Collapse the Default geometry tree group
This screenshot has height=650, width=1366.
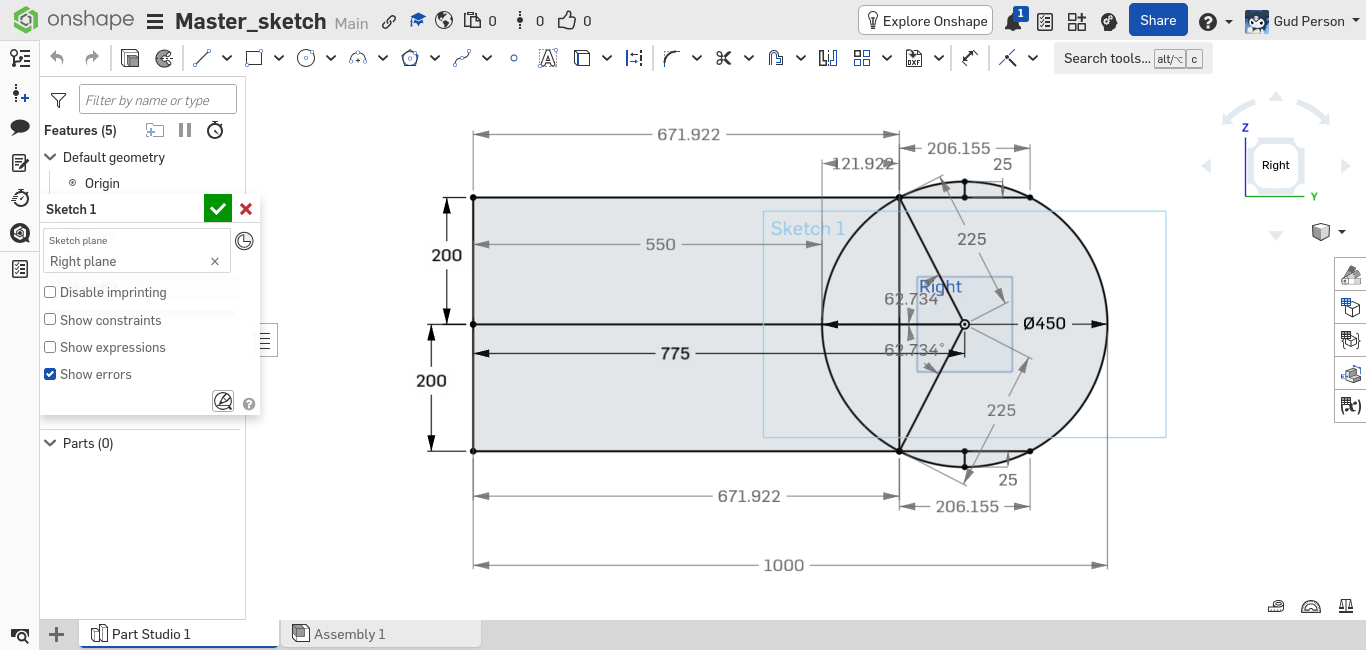pyautogui.click(x=50, y=157)
